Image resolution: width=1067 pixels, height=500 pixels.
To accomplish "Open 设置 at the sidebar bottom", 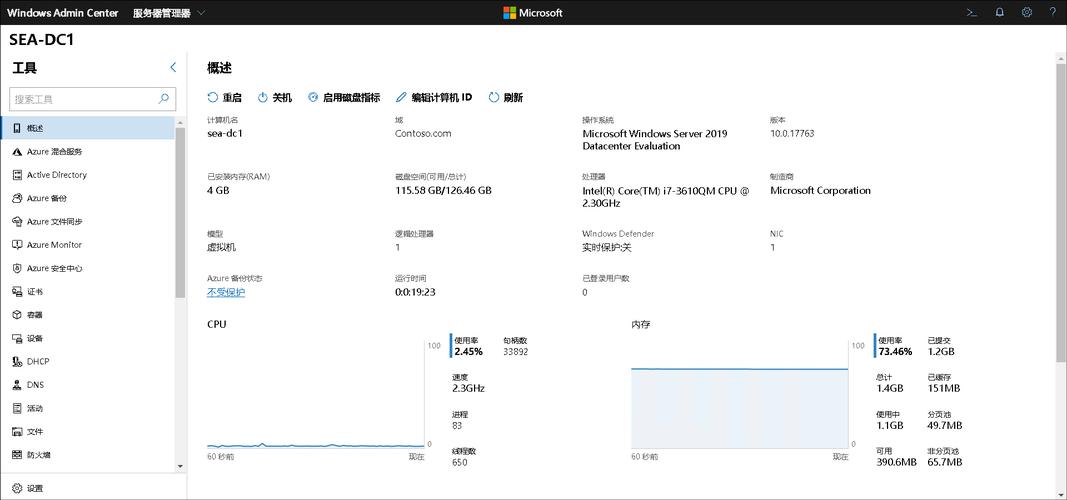I will [27, 488].
